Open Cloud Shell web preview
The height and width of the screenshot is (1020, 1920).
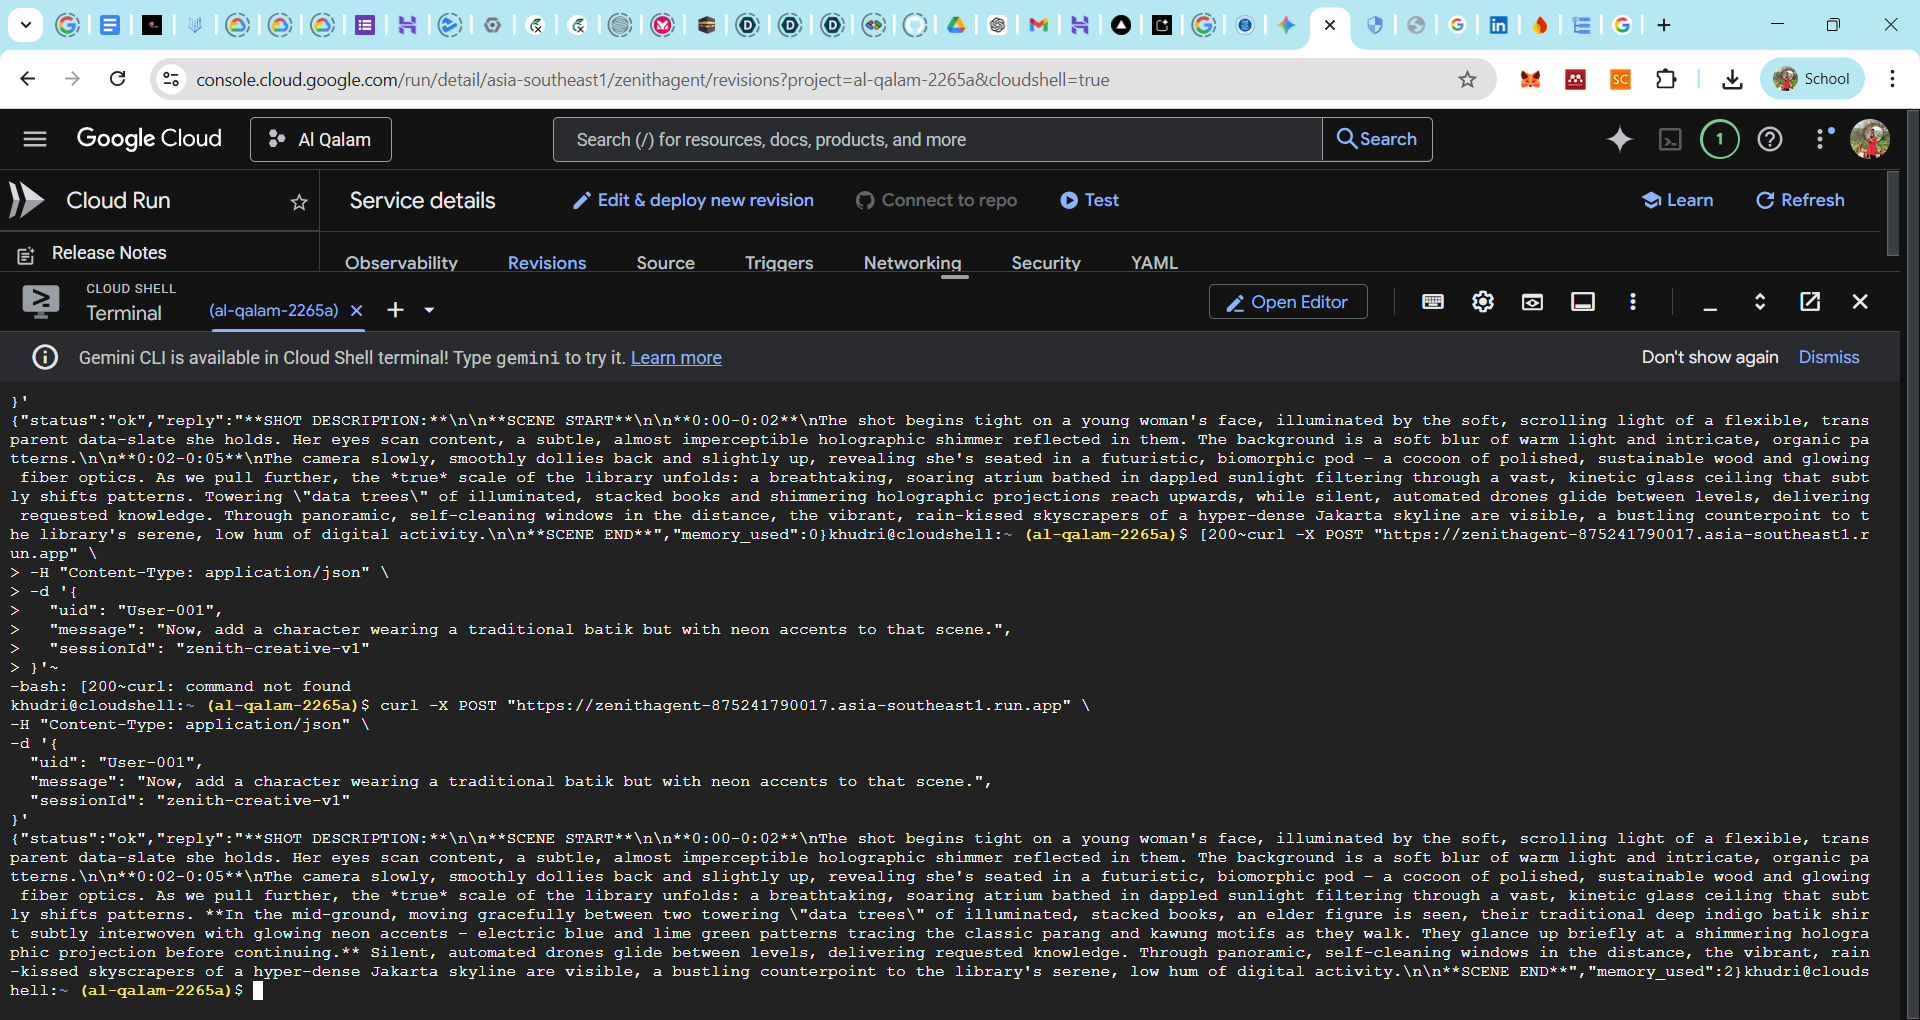point(1532,302)
